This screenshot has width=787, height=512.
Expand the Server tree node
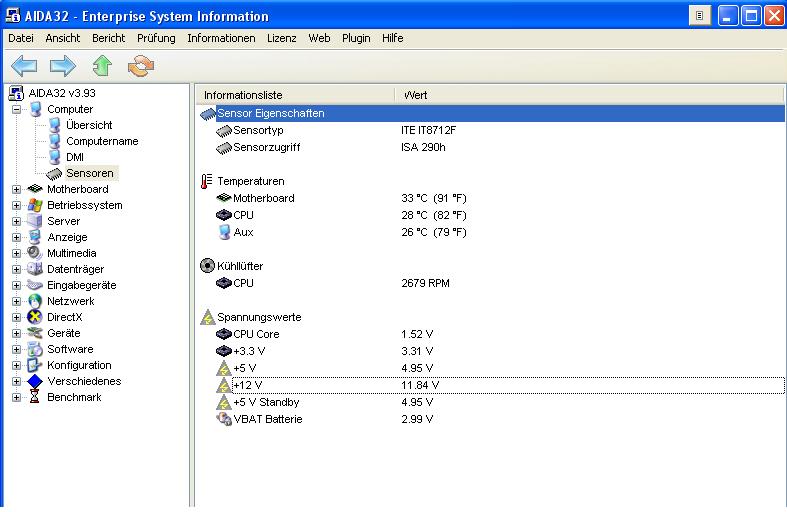coord(17,221)
